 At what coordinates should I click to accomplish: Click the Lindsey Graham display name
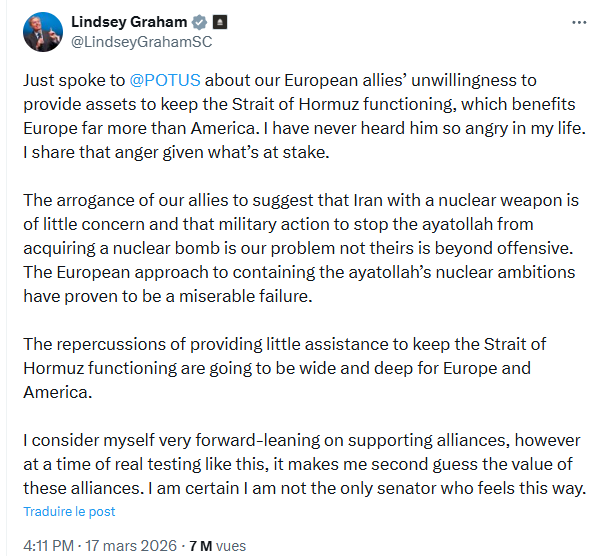click(x=129, y=22)
